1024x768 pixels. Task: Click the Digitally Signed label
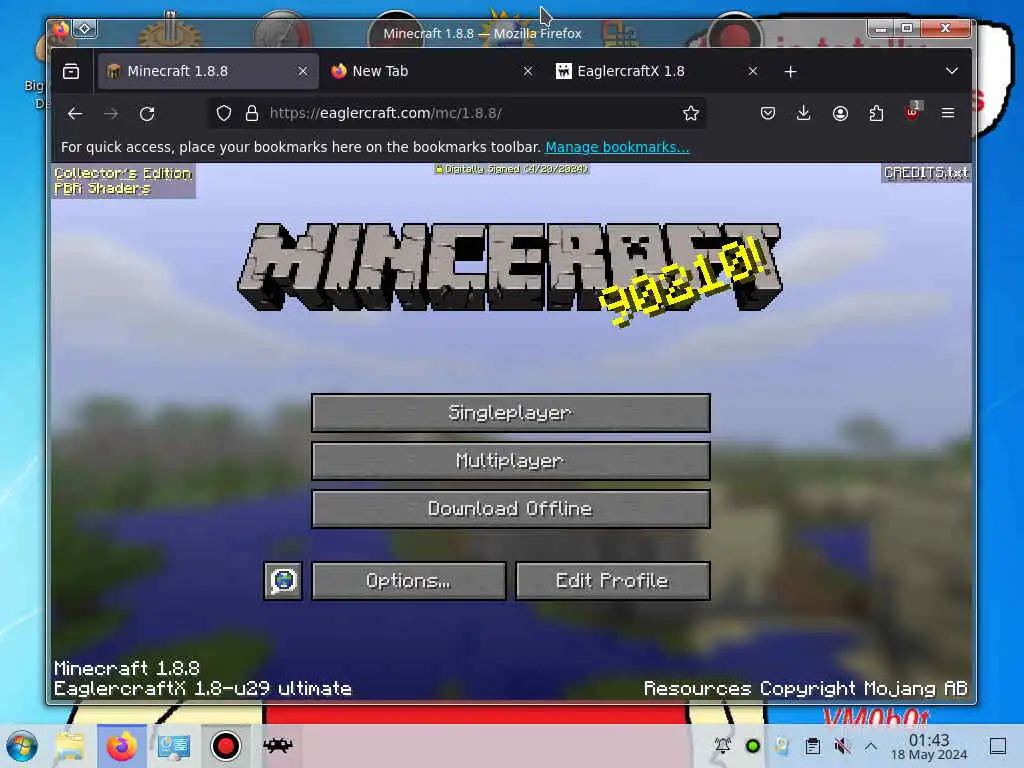[512, 169]
